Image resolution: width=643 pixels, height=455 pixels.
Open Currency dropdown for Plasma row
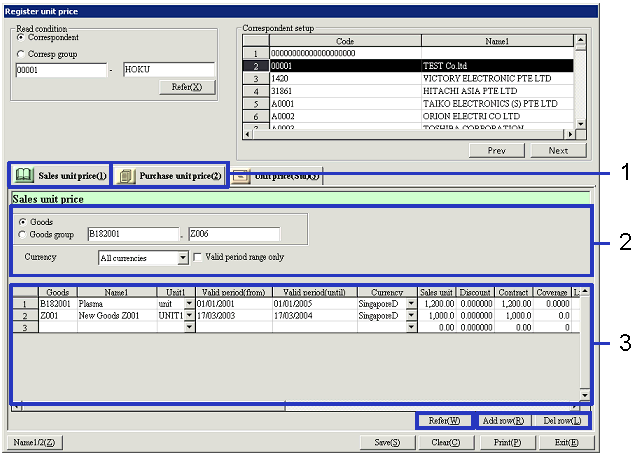(411, 303)
